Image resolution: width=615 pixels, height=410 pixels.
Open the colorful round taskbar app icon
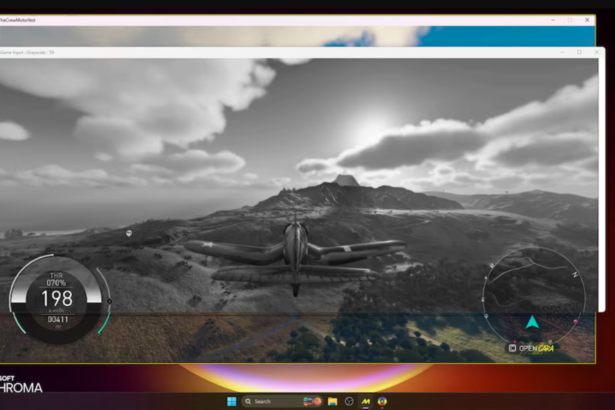[382, 401]
